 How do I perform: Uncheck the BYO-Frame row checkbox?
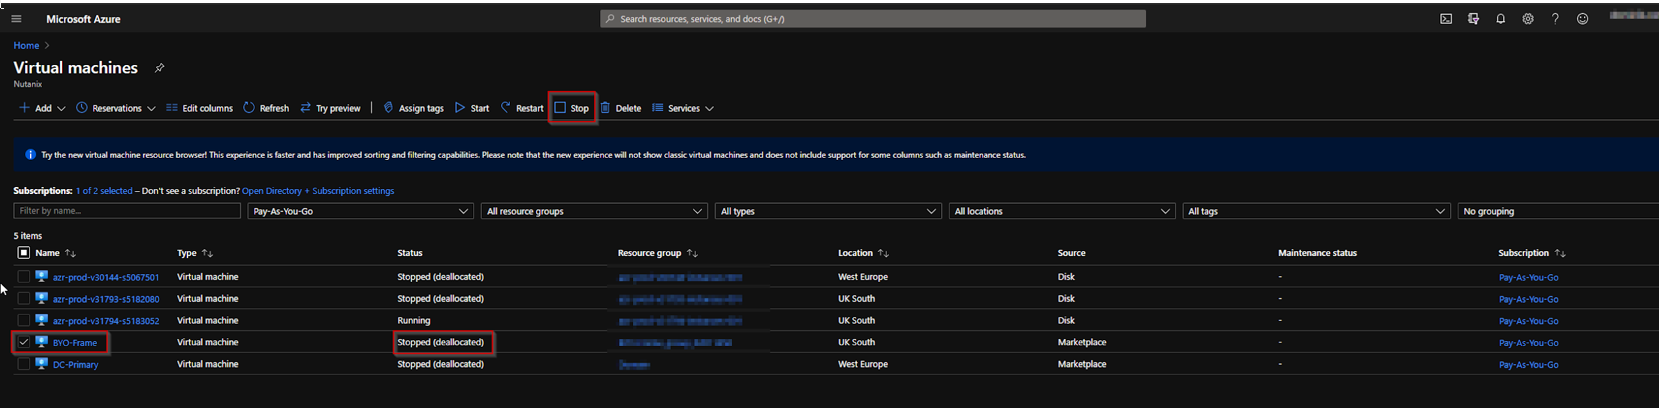[24, 342]
